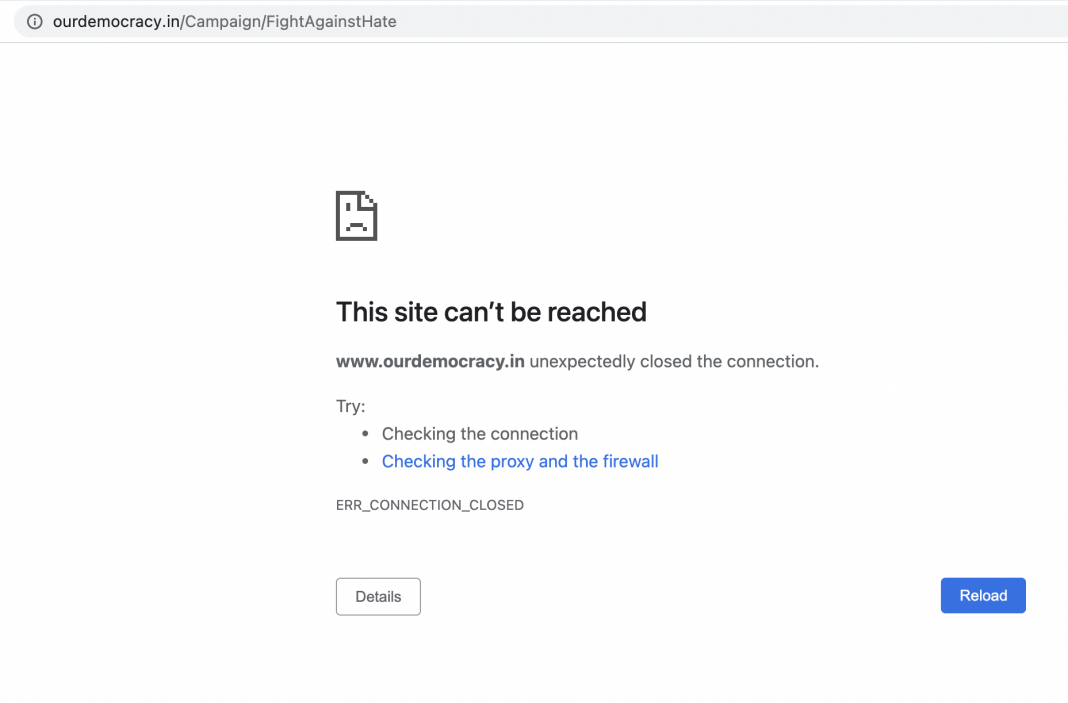
Task: Click the "This site can't be reached" heading
Action: pyautogui.click(x=491, y=312)
